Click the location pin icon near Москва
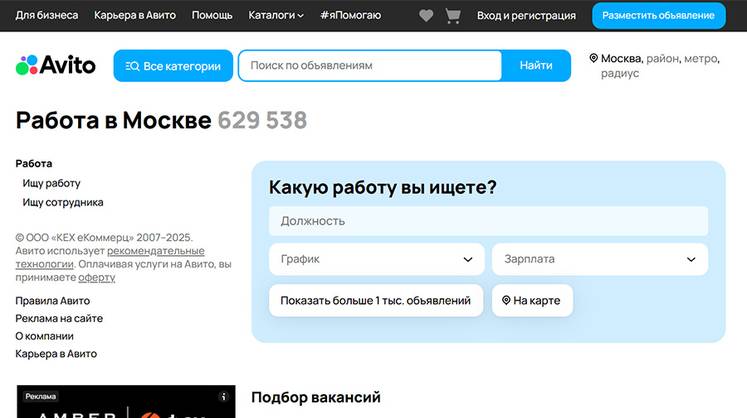747x418 pixels. (593, 58)
